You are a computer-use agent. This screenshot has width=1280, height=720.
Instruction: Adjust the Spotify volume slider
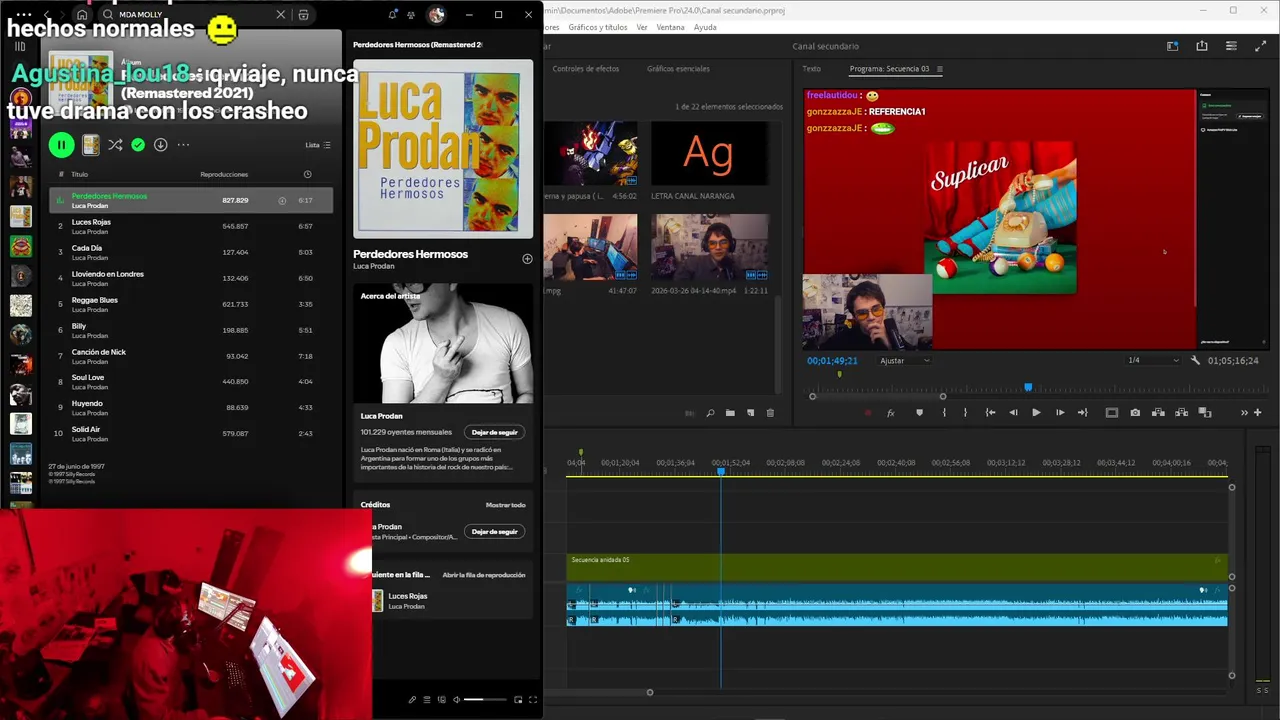pyautogui.click(x=485, y=700)
